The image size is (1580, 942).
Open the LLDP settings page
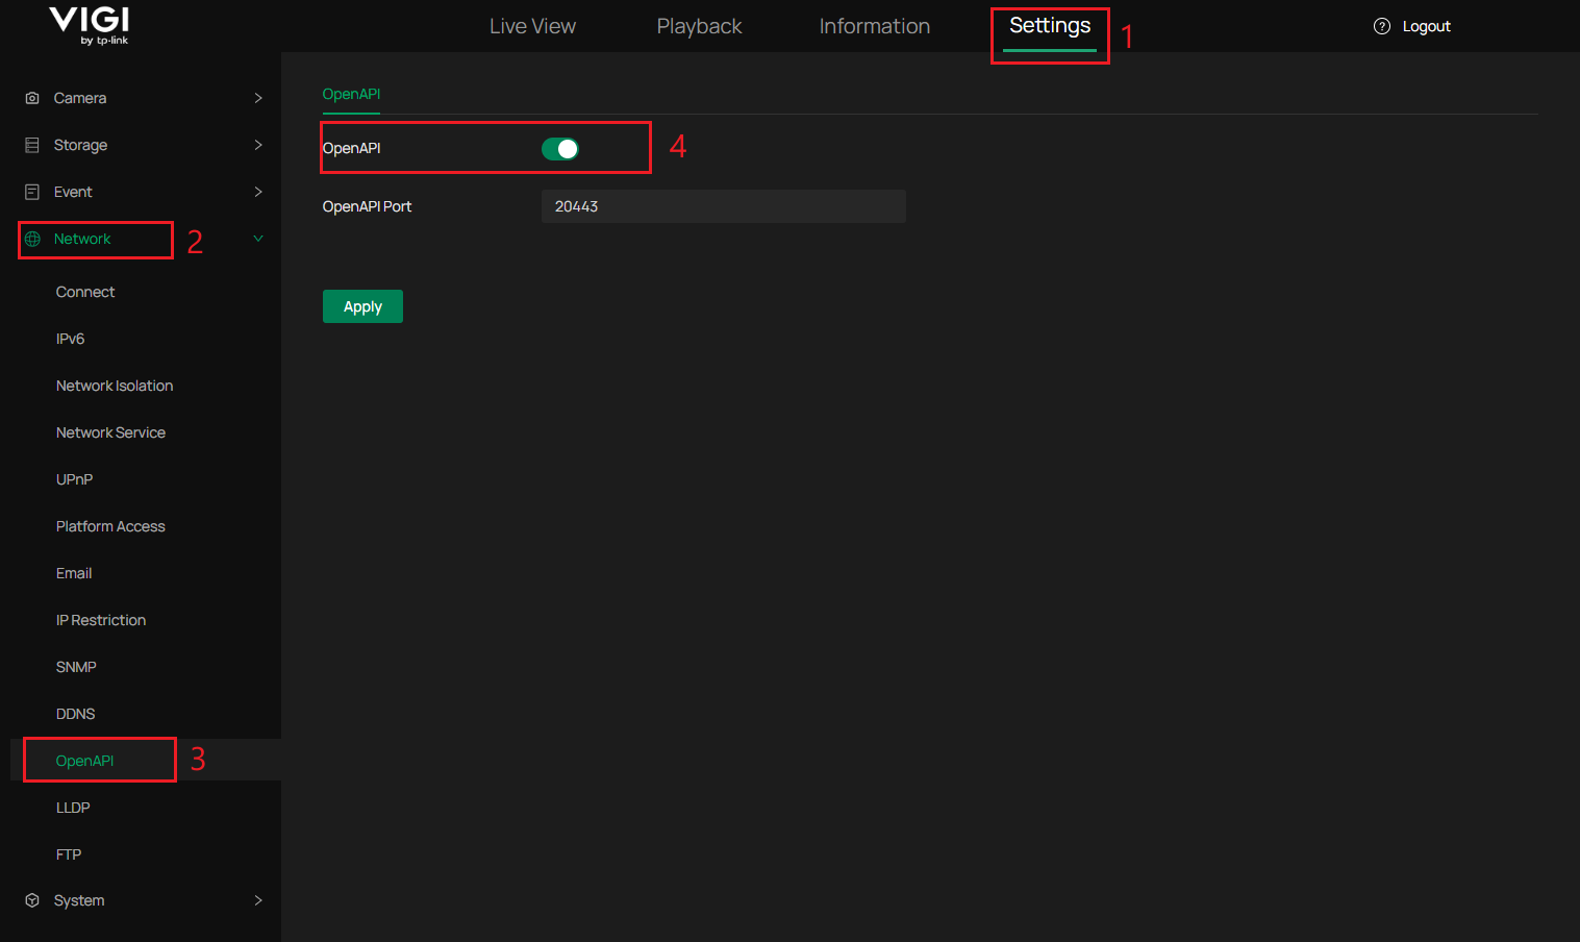pyautogui.click(x=73, y=808)
